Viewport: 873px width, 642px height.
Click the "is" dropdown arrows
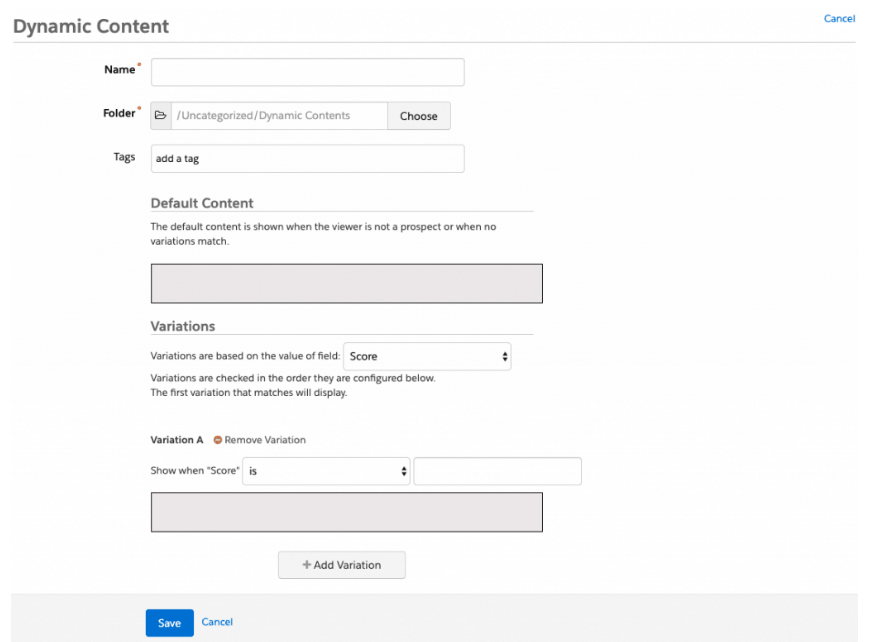[x=404, y=471]
